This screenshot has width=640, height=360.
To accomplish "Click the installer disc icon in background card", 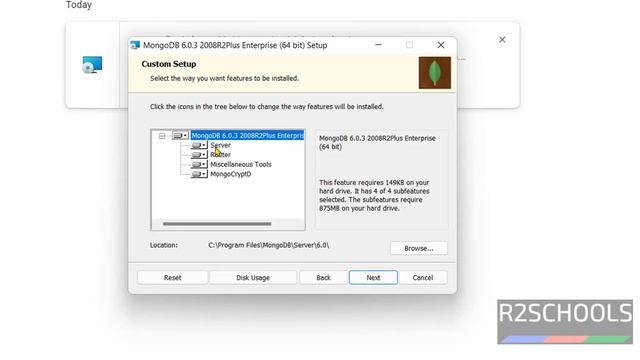I will (92, 65).
